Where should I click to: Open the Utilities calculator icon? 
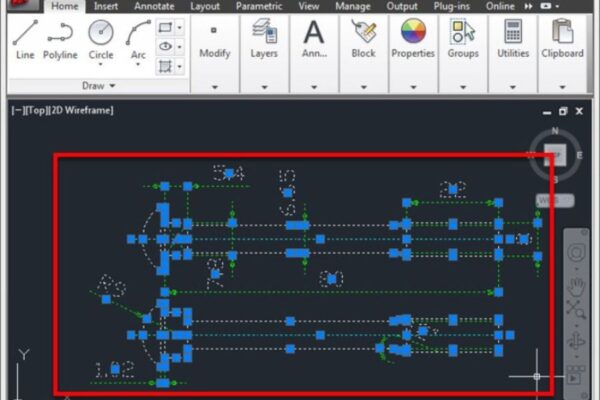click(513, 36)
